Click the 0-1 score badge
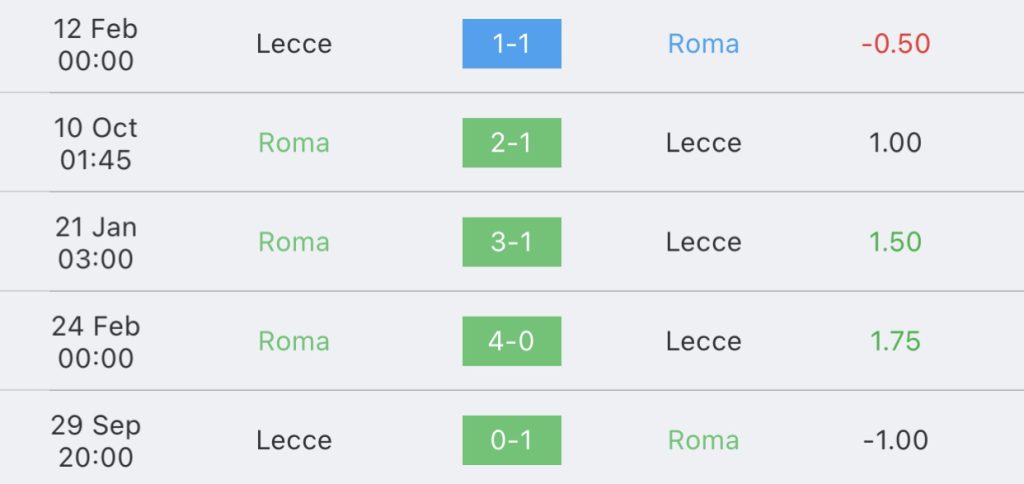The width and height of the screenshot is (1024, 484). (511, 439)
